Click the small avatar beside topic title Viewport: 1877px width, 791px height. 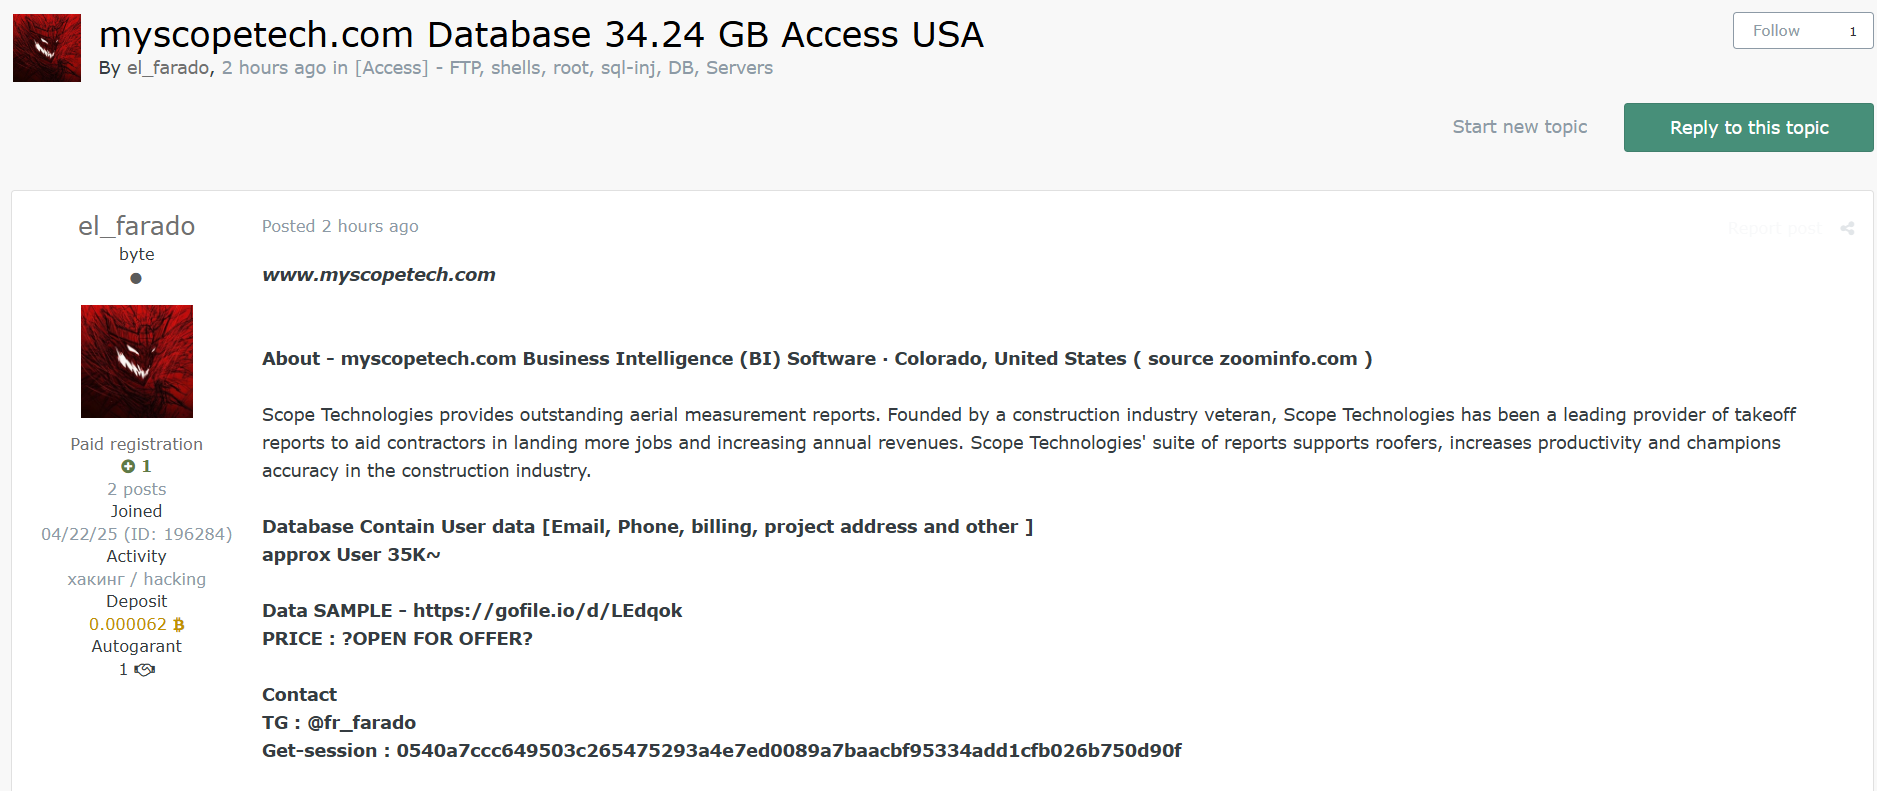click(47, 48)
